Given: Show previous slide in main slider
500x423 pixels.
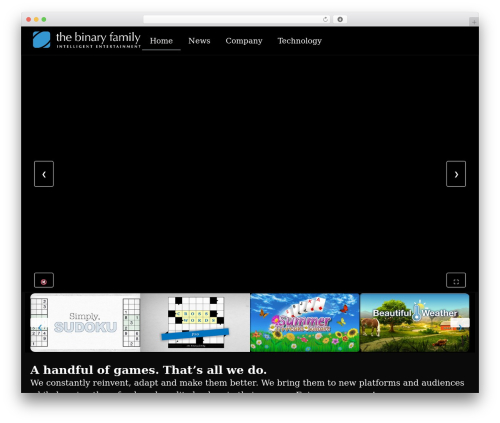Looking at the screenshot, I should (x=44, y=174).
